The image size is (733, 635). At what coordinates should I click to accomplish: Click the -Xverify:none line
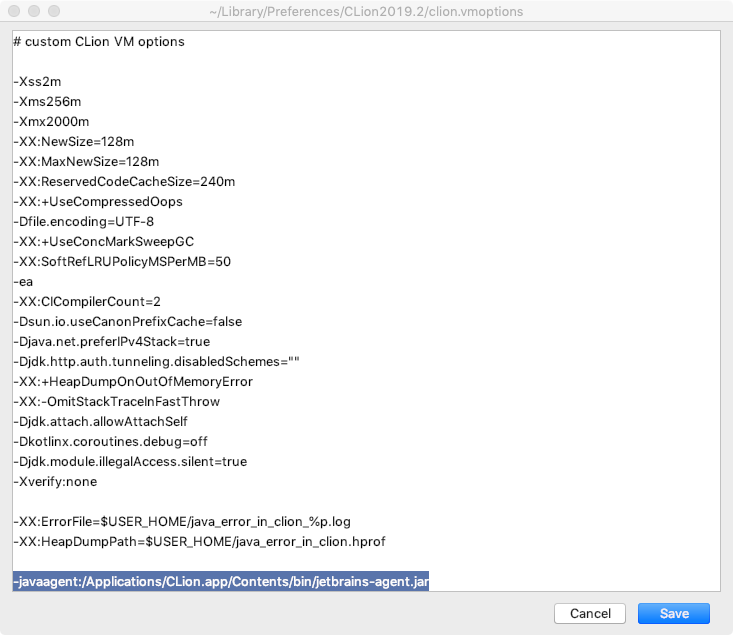pyautogui.click(x=55, y=482)
